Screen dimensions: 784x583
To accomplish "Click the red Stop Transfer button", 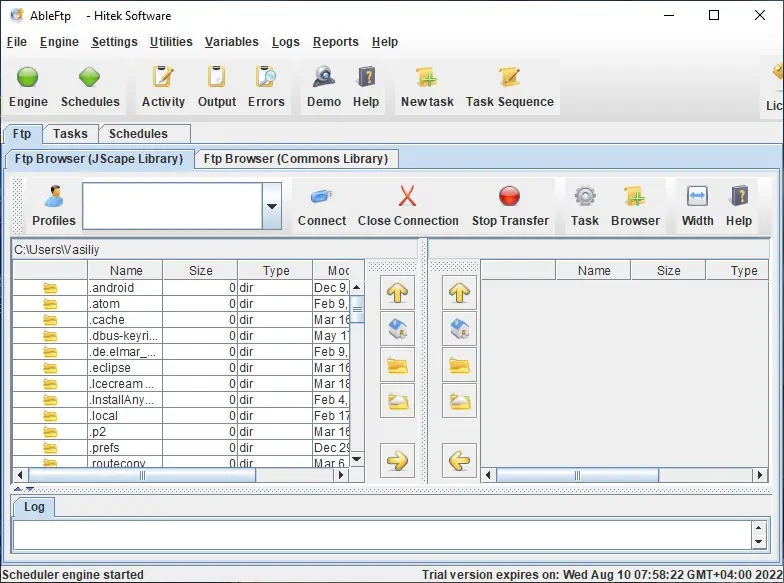I will point(510,196).
